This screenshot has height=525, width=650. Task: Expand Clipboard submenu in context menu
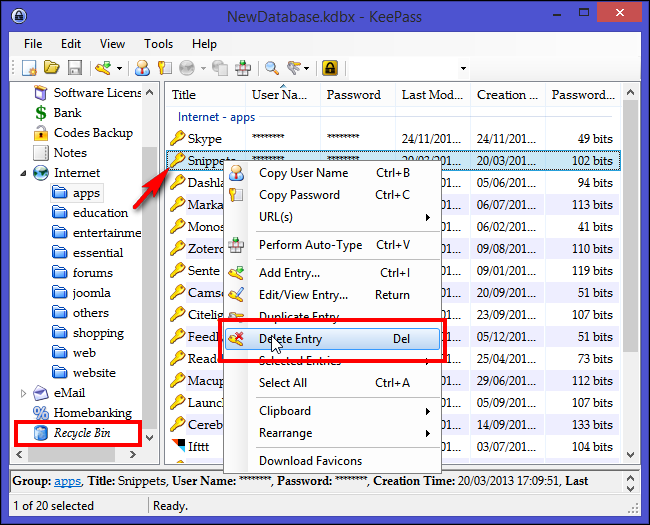point(332,411)
